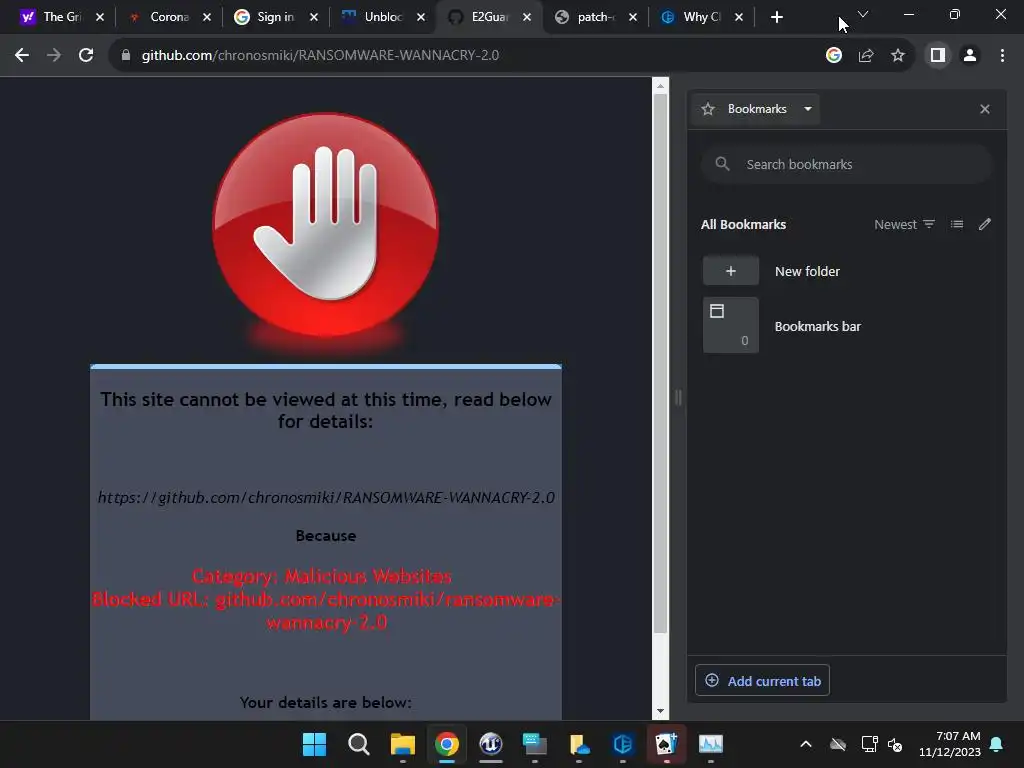Screen dimensions: 1024x768
Task: Click the scrollbar down arrow
Action: pos(660,711)
